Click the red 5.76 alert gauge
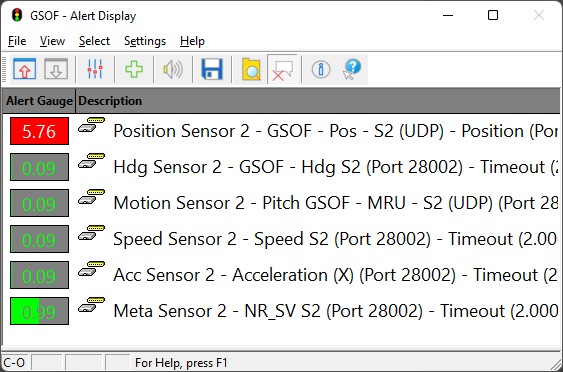 pos(39,131)
